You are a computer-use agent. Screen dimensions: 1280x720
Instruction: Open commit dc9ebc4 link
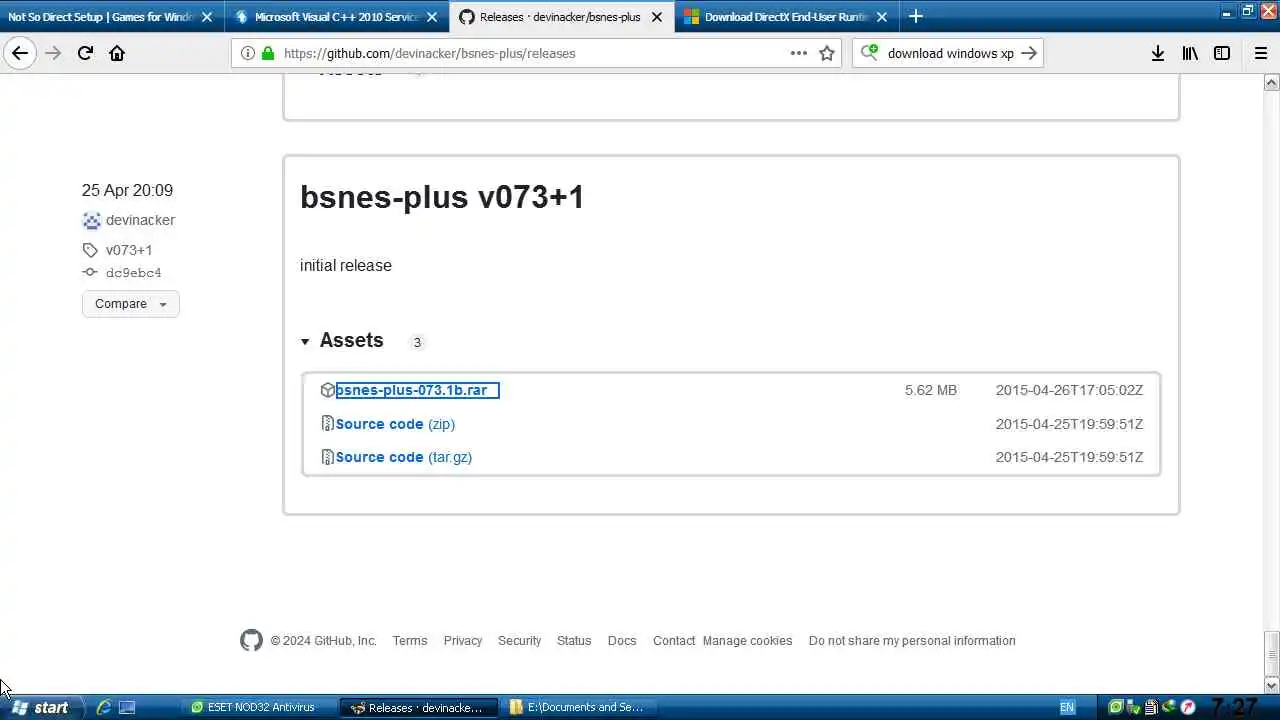(133, 273)
